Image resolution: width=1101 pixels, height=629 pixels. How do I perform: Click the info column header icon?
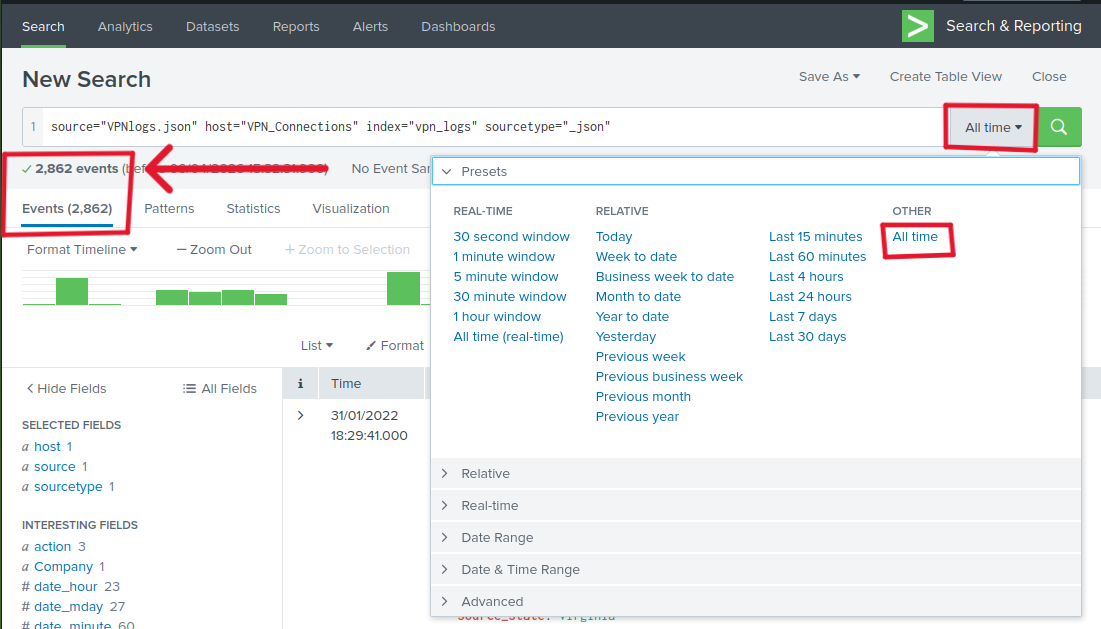pos(300,383)
